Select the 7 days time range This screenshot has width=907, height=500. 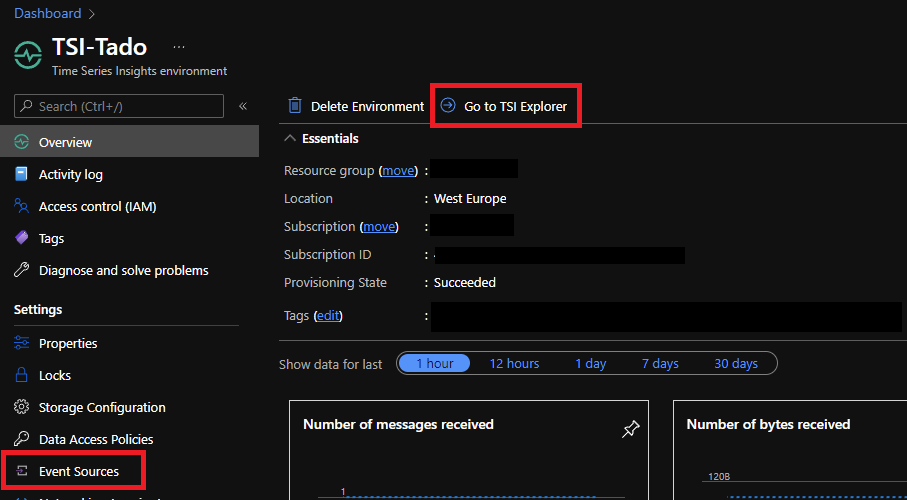(x=660, y=363)
